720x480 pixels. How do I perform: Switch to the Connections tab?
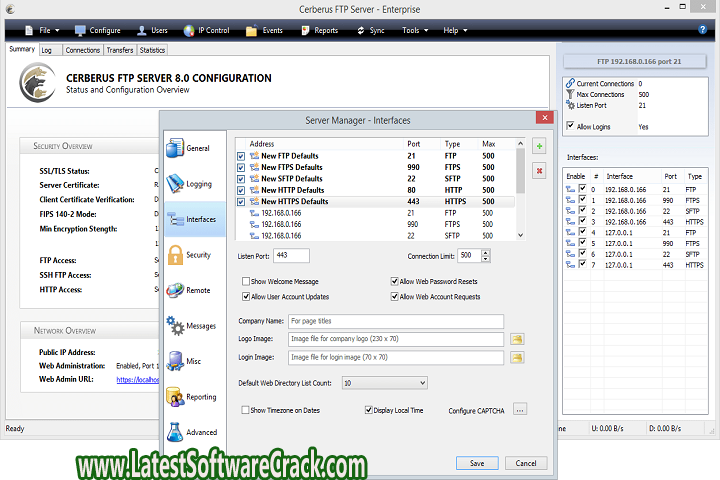[82, 49]
